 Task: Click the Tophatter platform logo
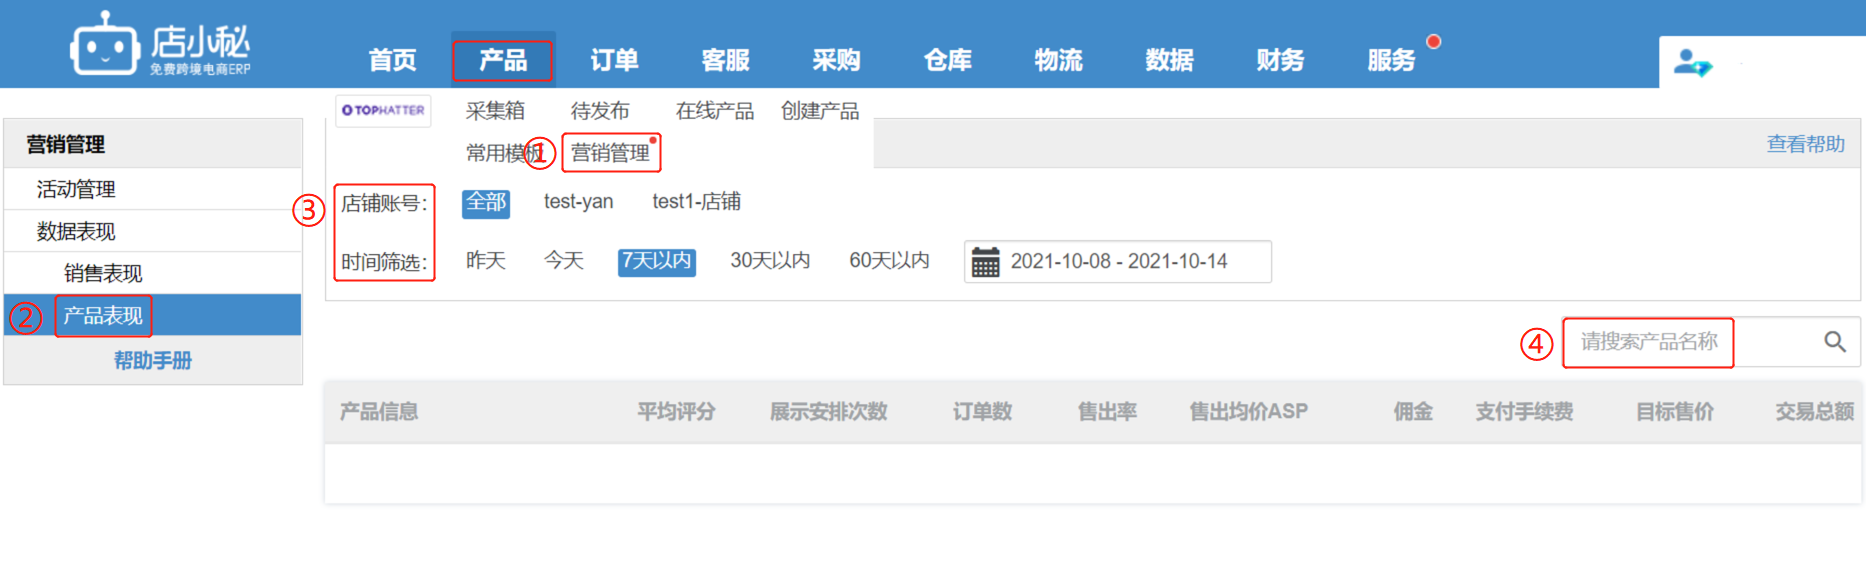383,110
